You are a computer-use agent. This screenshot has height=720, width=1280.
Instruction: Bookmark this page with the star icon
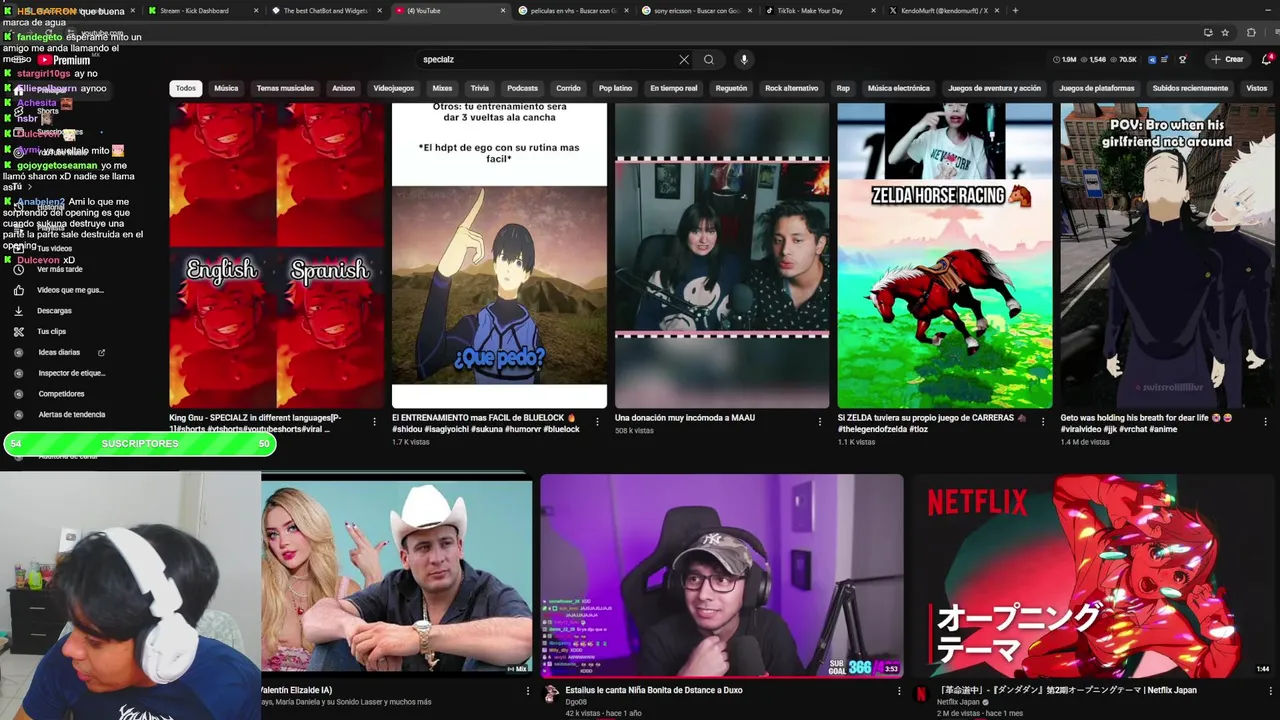(x=1225, y=32)
